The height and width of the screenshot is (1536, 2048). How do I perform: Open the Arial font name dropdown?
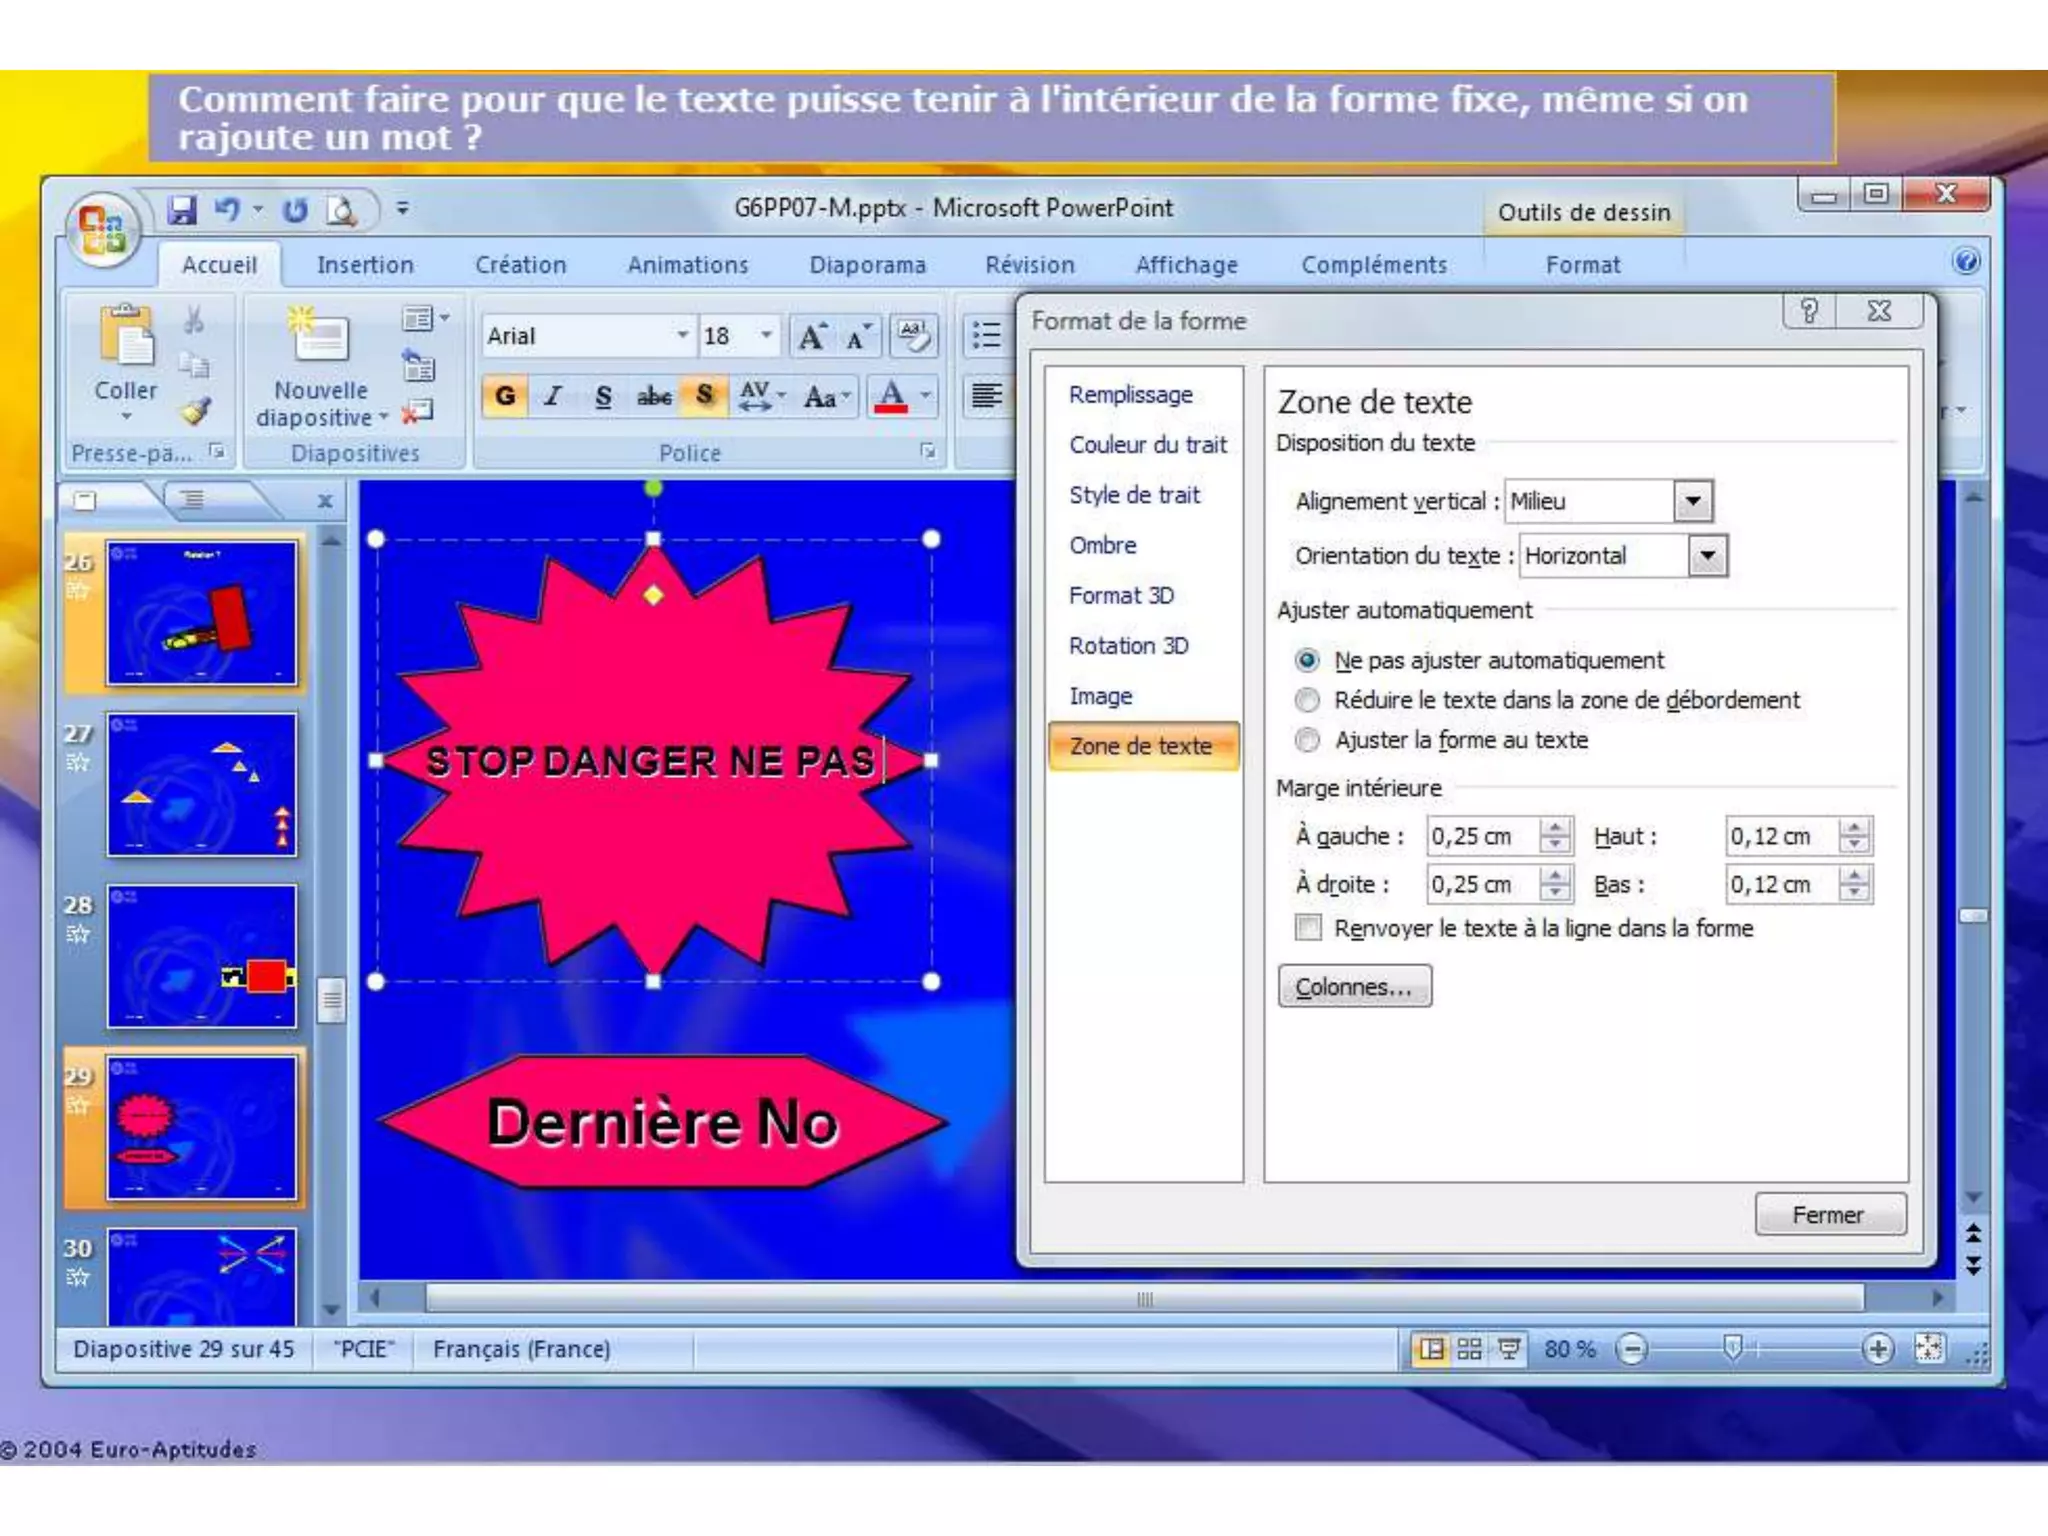click(x=683, y=336)
